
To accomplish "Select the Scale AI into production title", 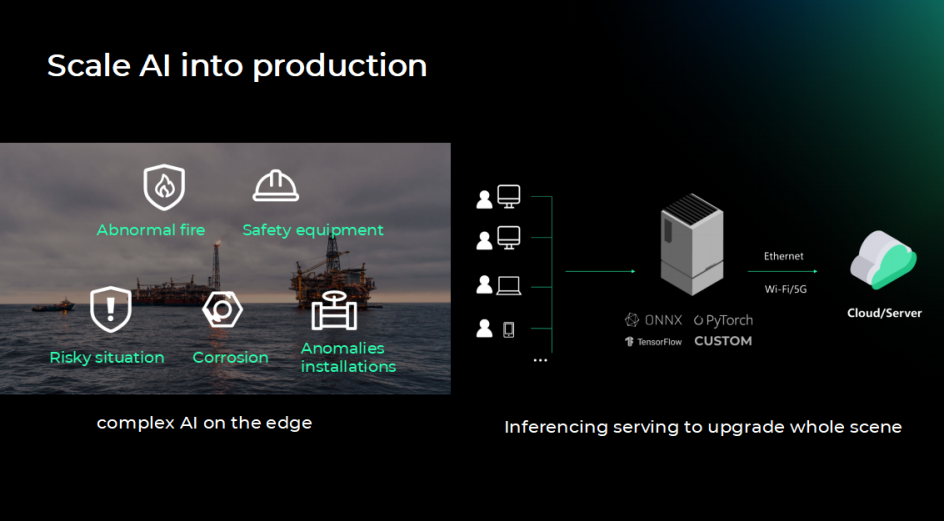I will click(x=237, y=66).
